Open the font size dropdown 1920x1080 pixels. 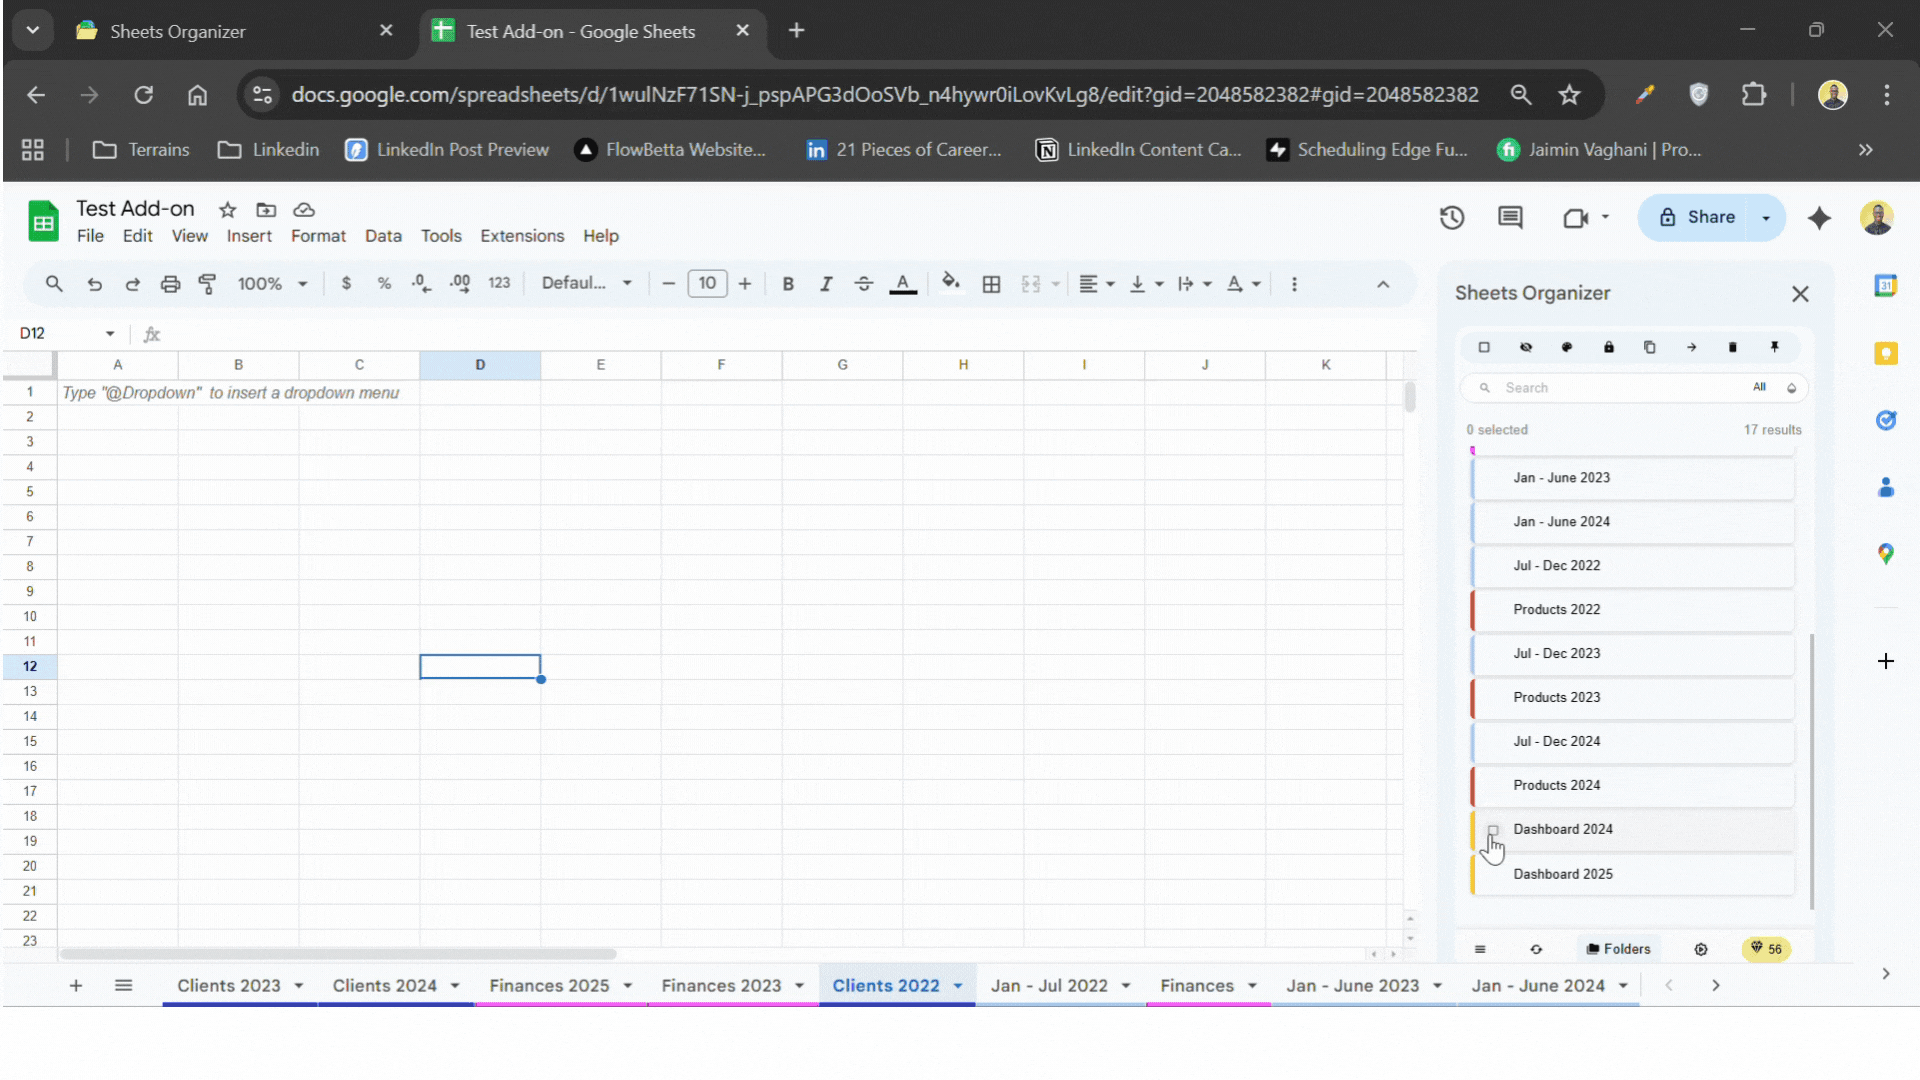[707, 284]
